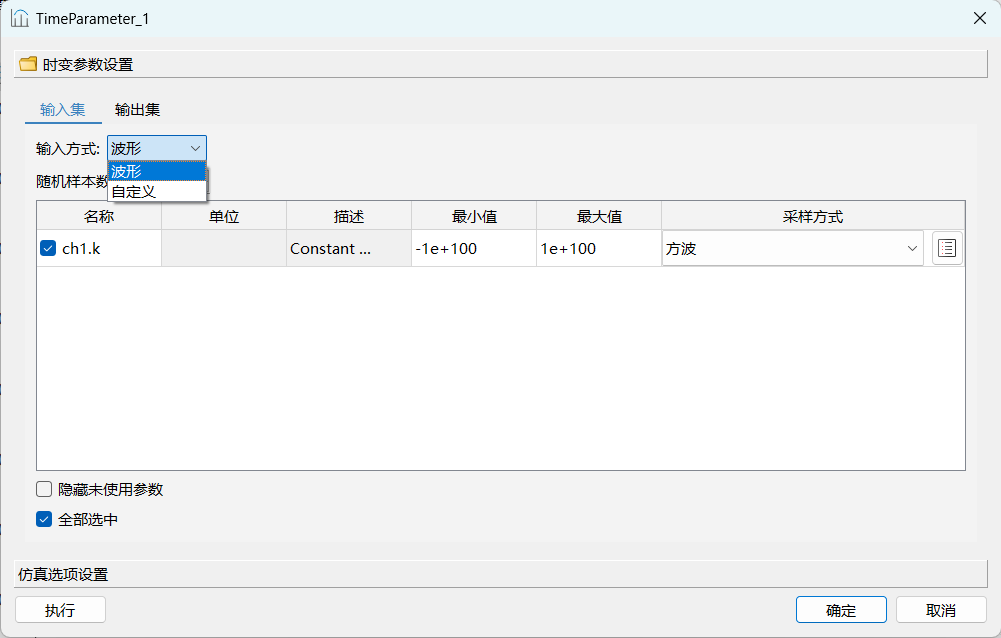The height and width of the screenshot is (638, 1001).
Task: Choose 波形 in the dropdown list
Action: coord(157,171)
